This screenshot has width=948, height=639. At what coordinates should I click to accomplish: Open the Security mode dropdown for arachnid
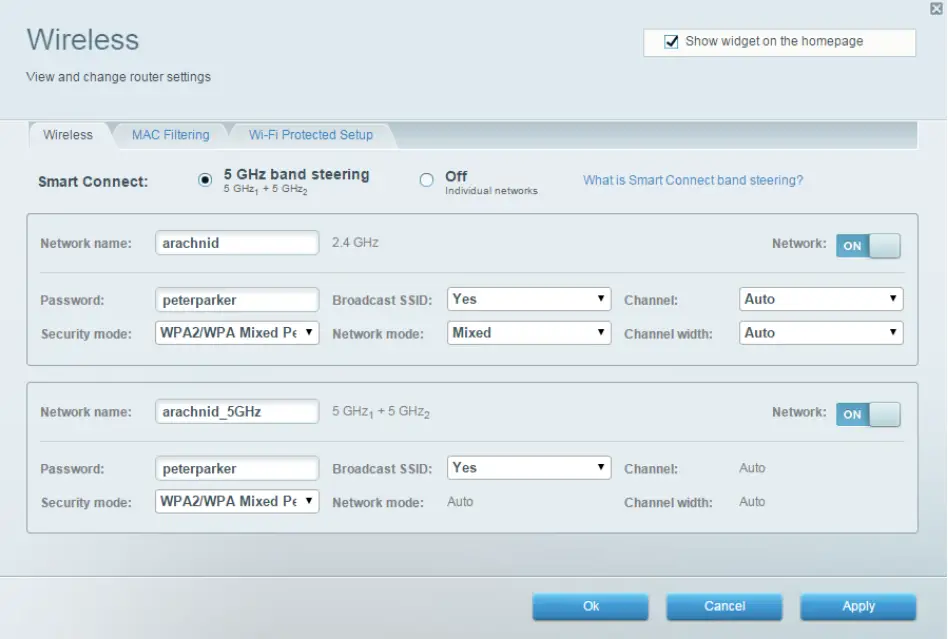(236, 333)
